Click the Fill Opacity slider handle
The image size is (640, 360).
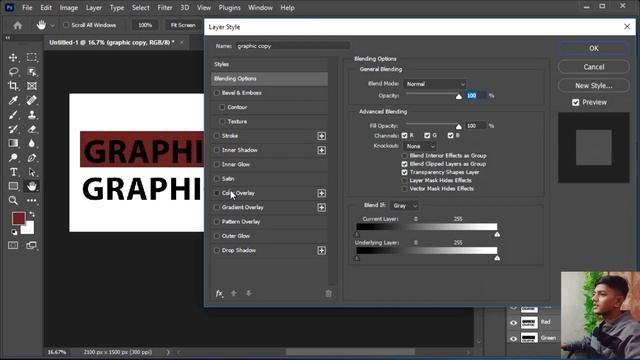click(459, 127)
